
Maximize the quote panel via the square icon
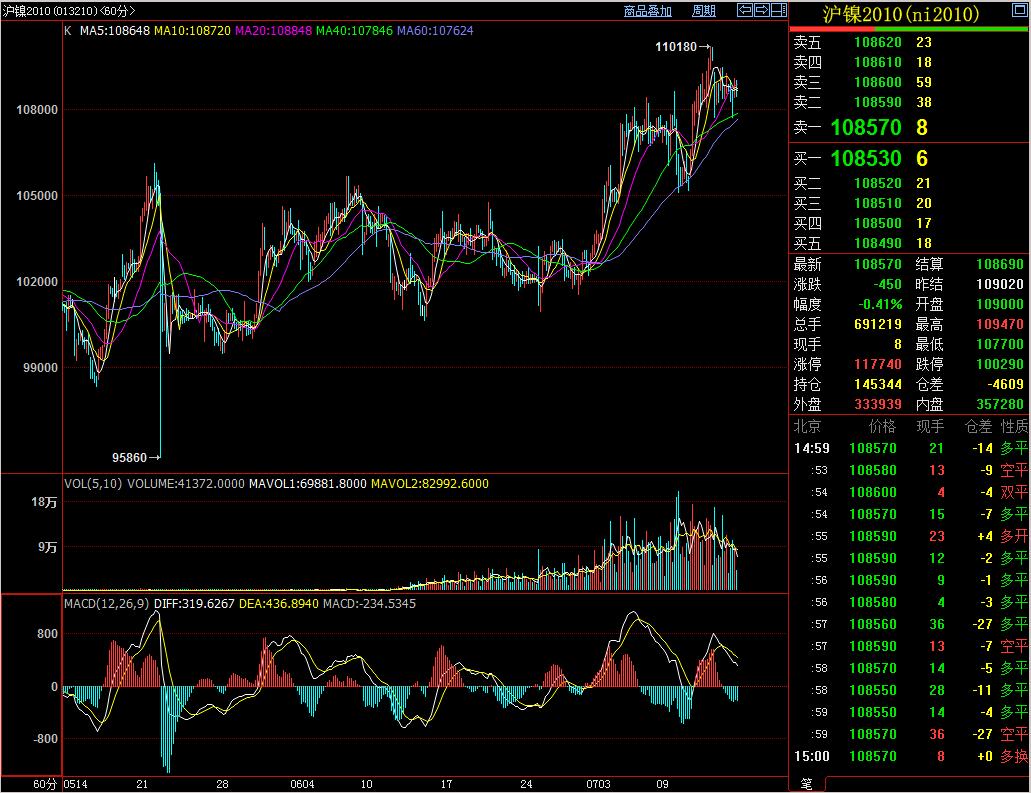click(1018, 9)
